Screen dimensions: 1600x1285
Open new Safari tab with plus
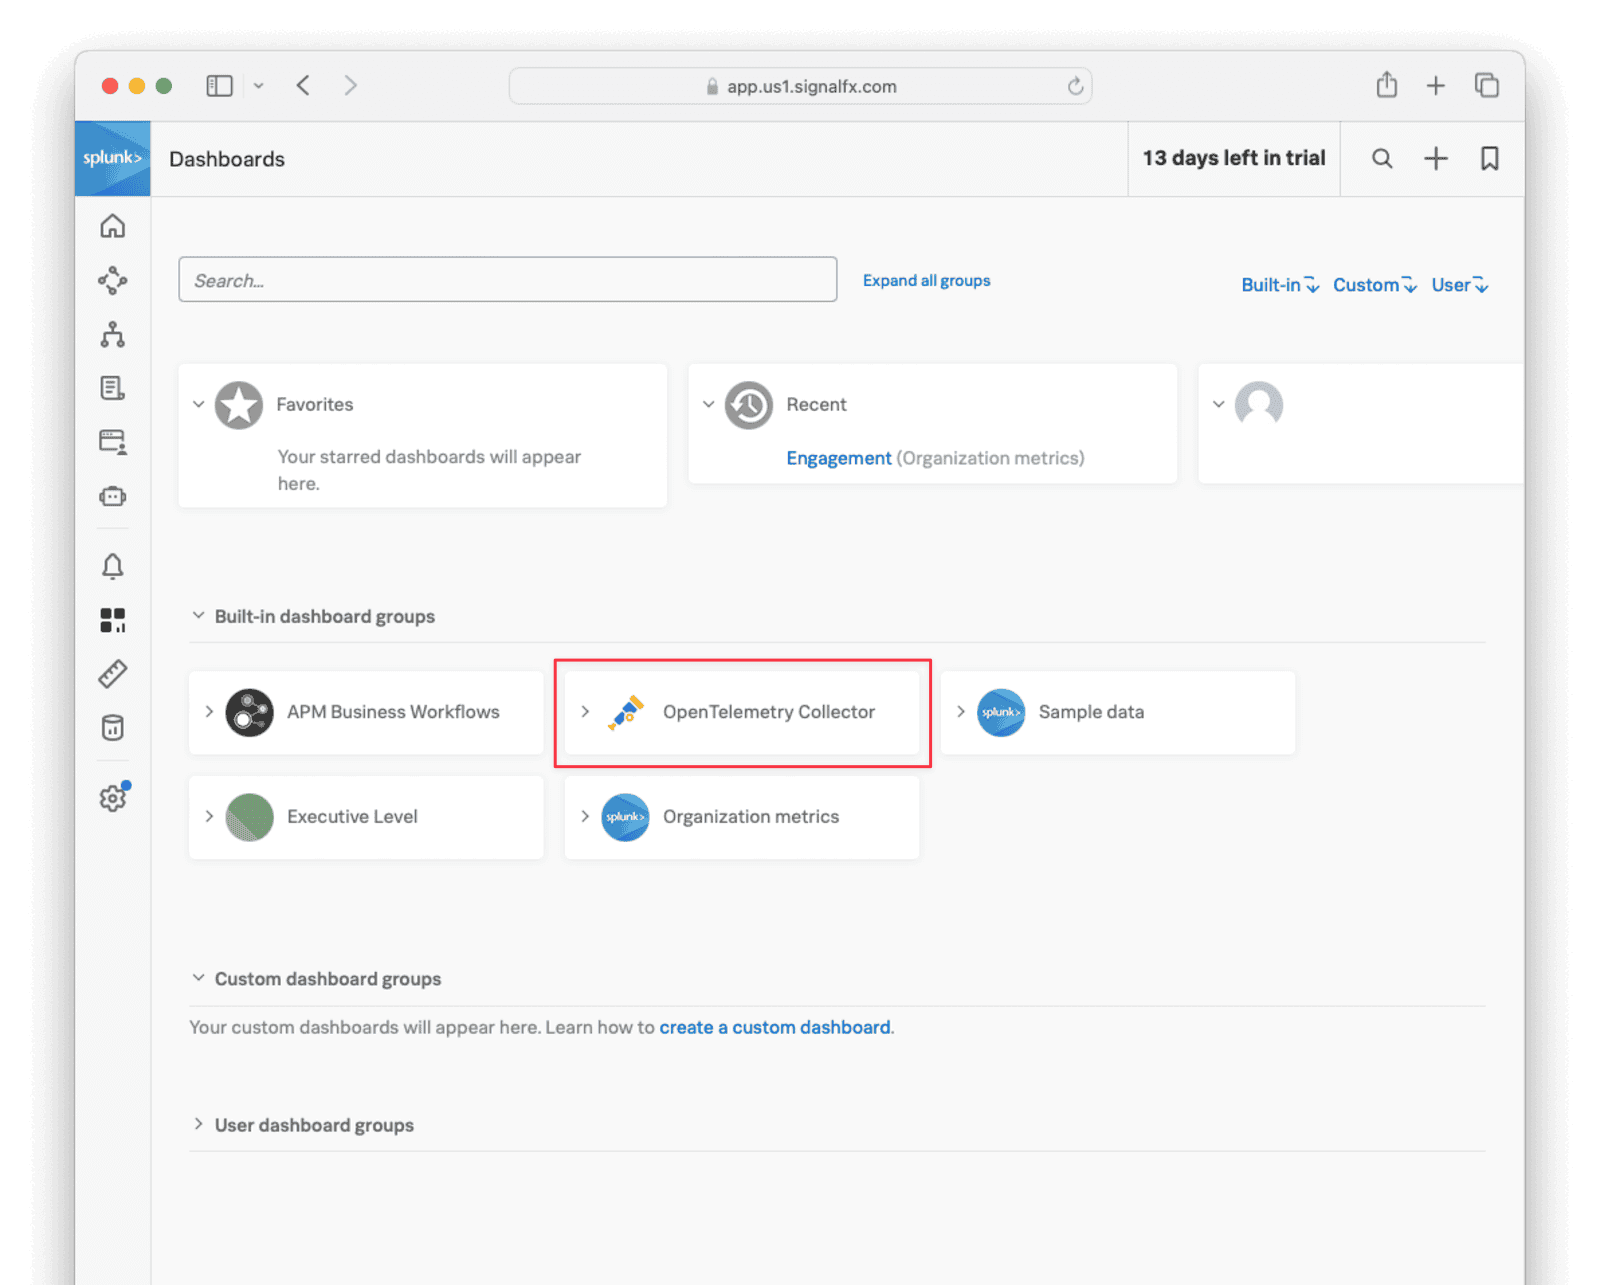[1436, 86]
